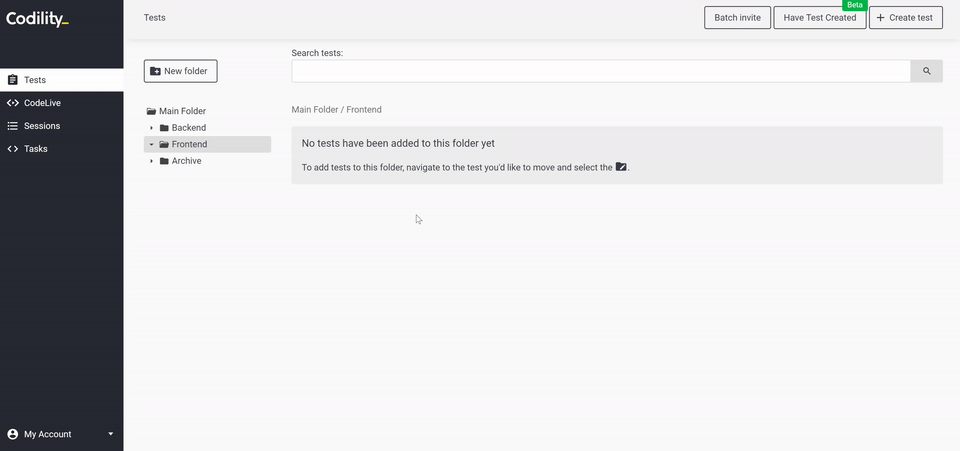Click the 'No tests have been added' message
This screenshot has width=960, height=451.
(x=398, y=143)
